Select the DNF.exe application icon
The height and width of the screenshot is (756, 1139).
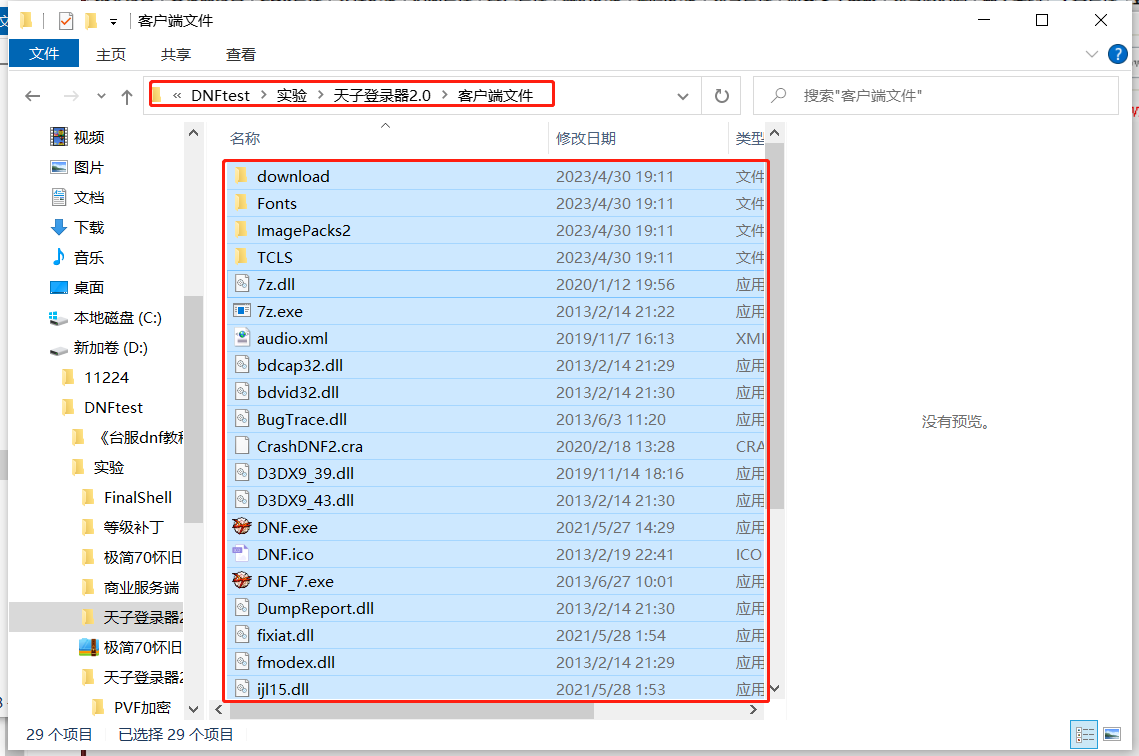[x=242, y=527]
